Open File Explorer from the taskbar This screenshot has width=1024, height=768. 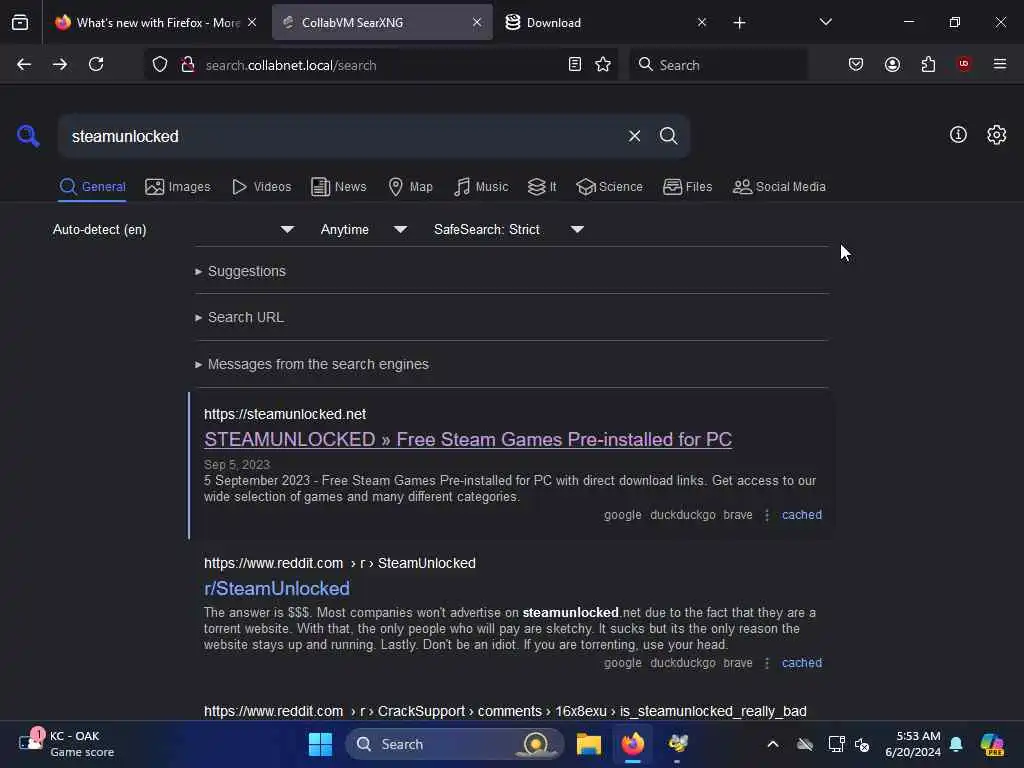click(588, 744)
